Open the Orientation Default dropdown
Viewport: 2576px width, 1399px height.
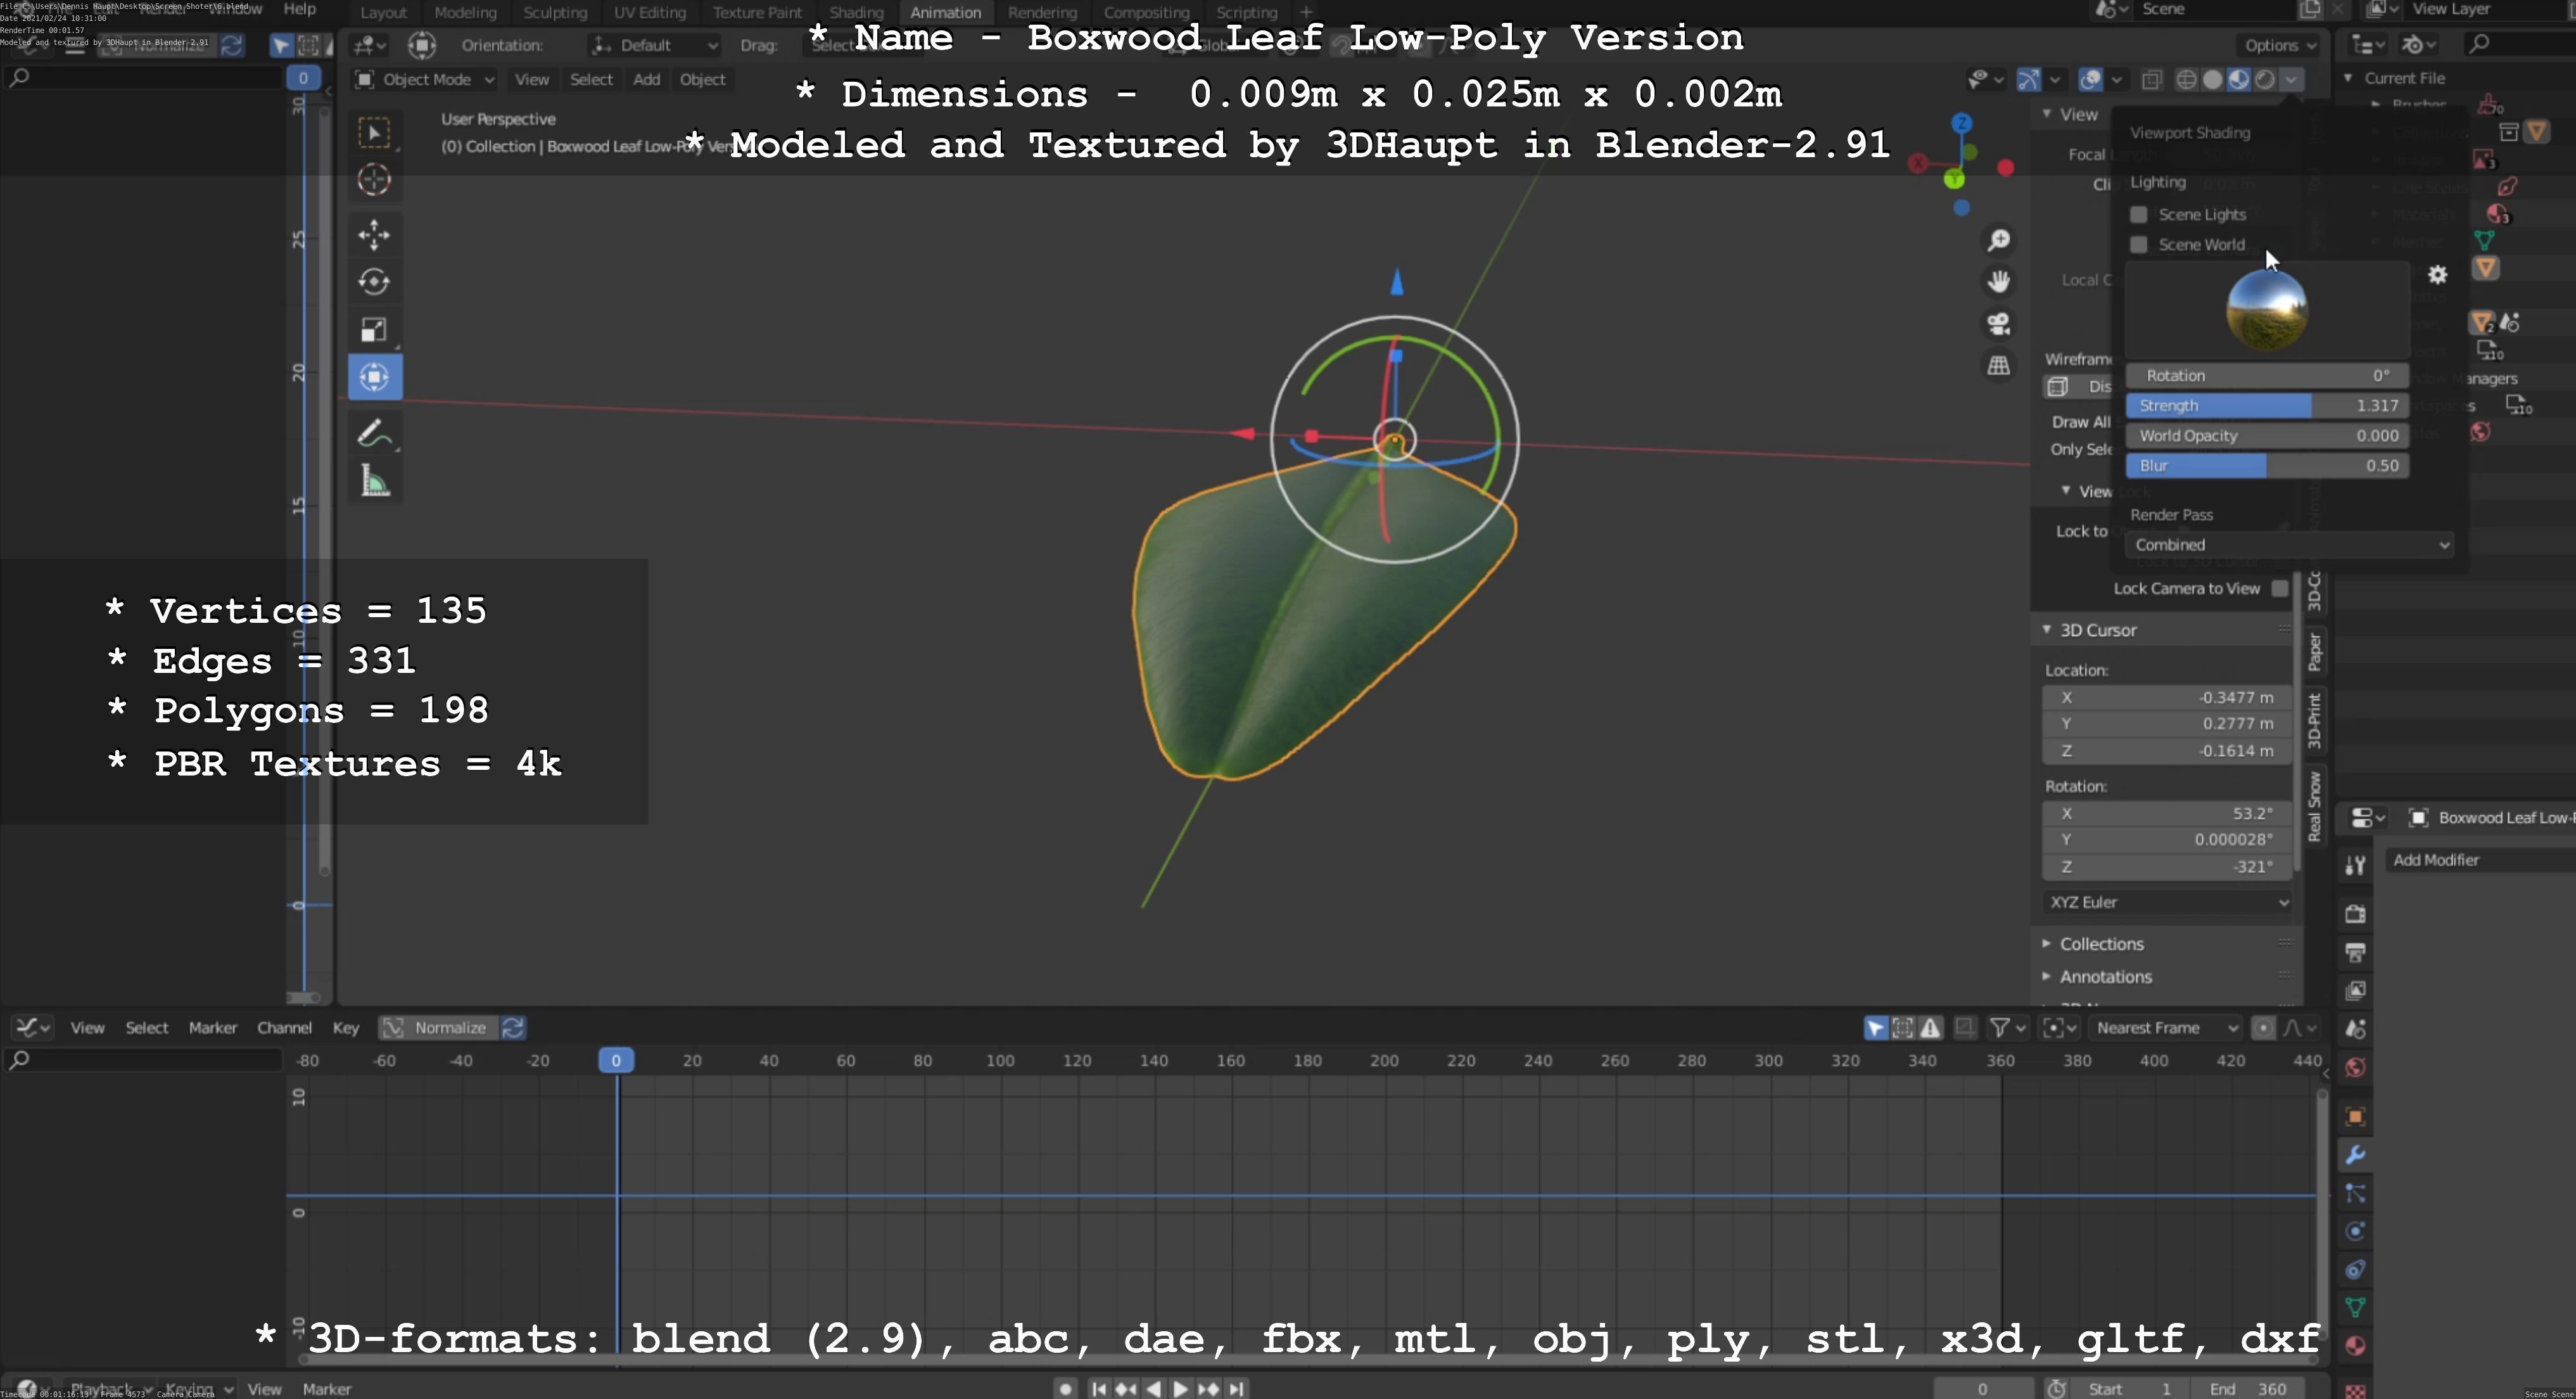coord(655,45)
